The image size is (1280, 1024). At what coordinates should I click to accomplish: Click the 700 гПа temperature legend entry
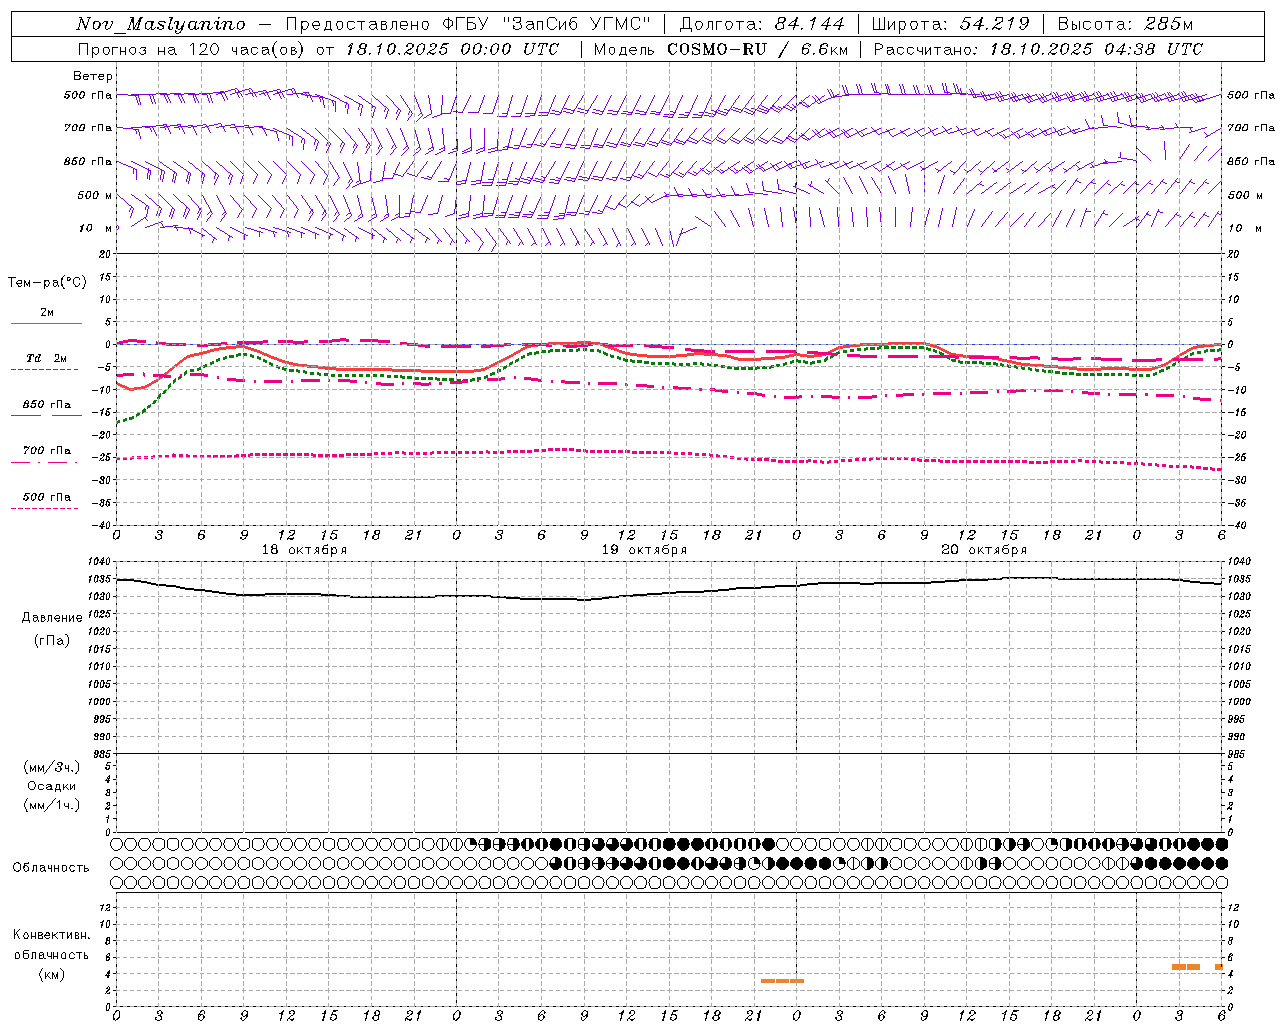(46, 451)
